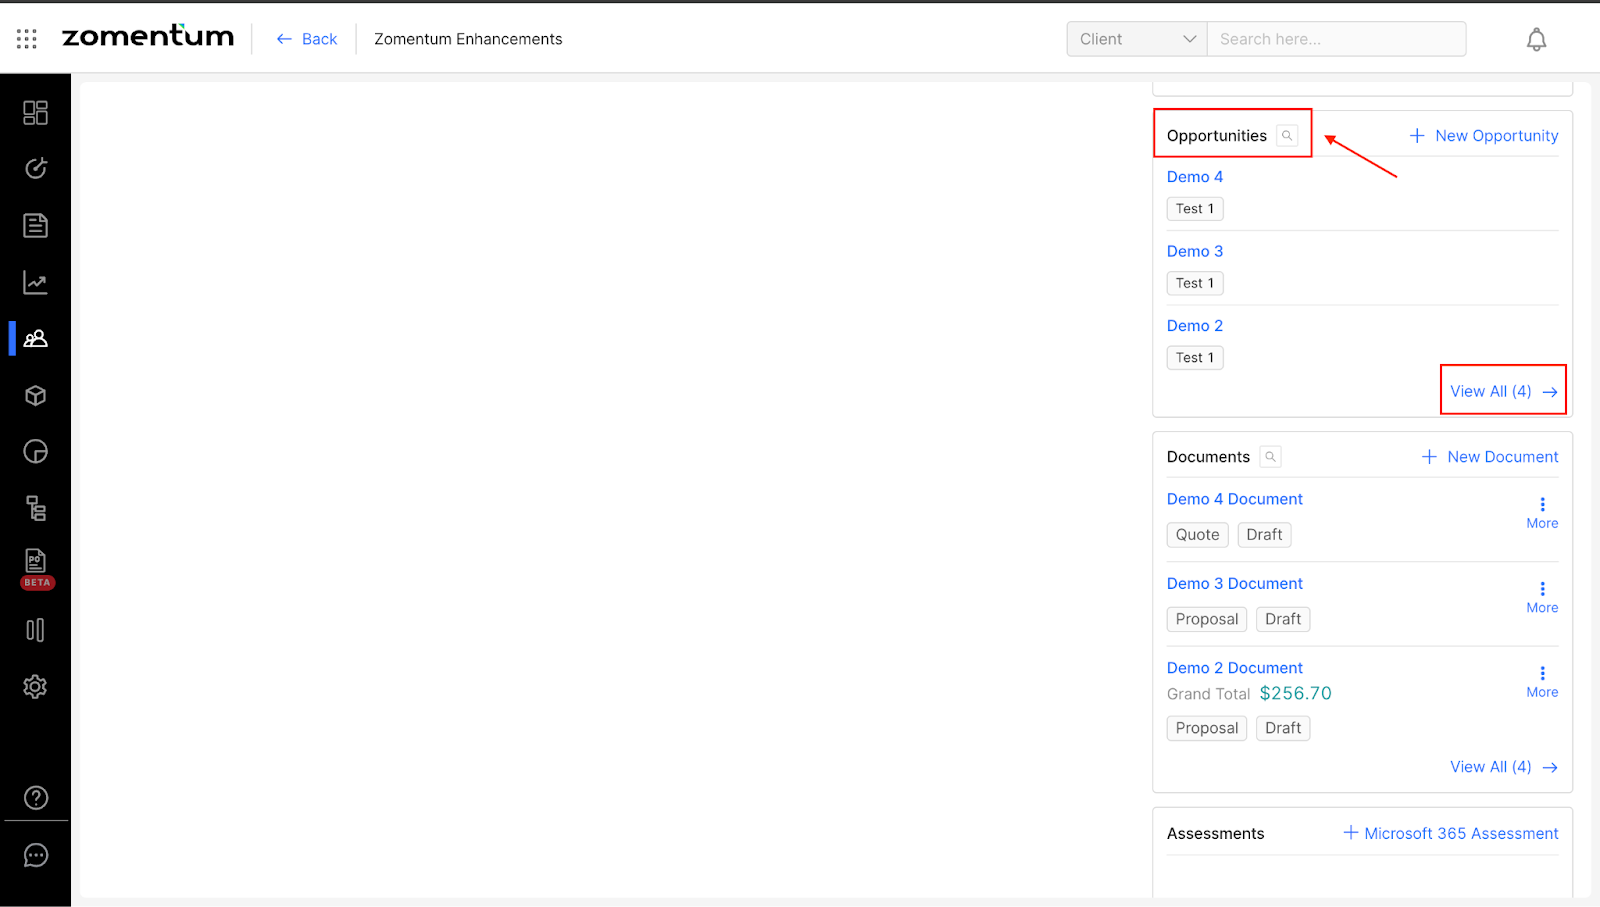Open the sidebar line chart icon
Viewport: 1600px width, 907px height.
coord(36,283)
